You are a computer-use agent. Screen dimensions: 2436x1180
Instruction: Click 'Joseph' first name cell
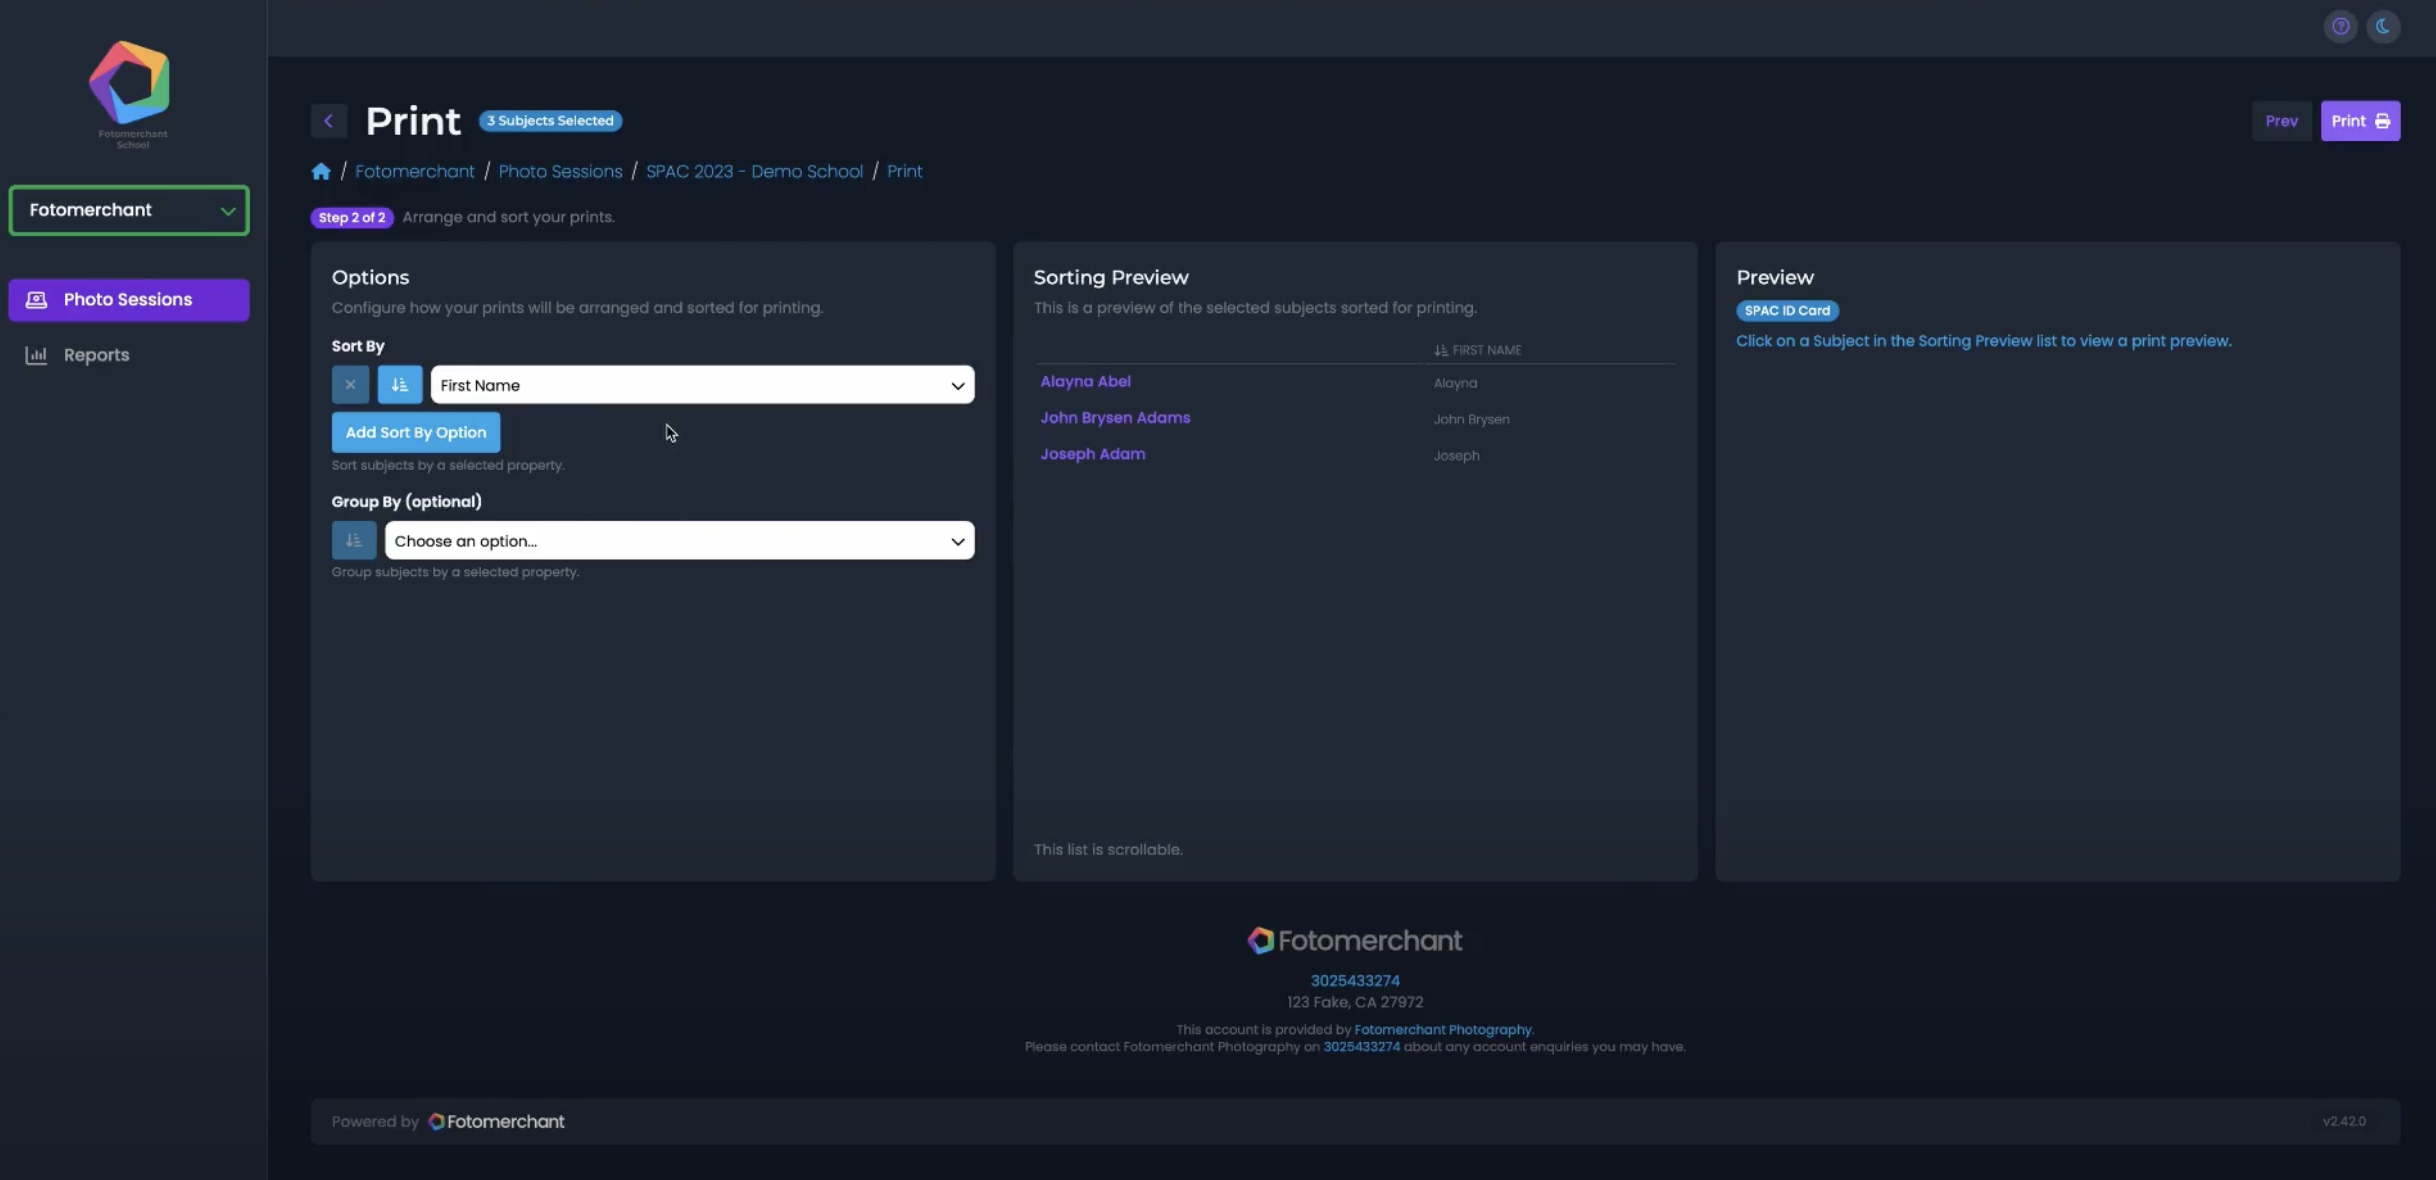click(1456, 455)
